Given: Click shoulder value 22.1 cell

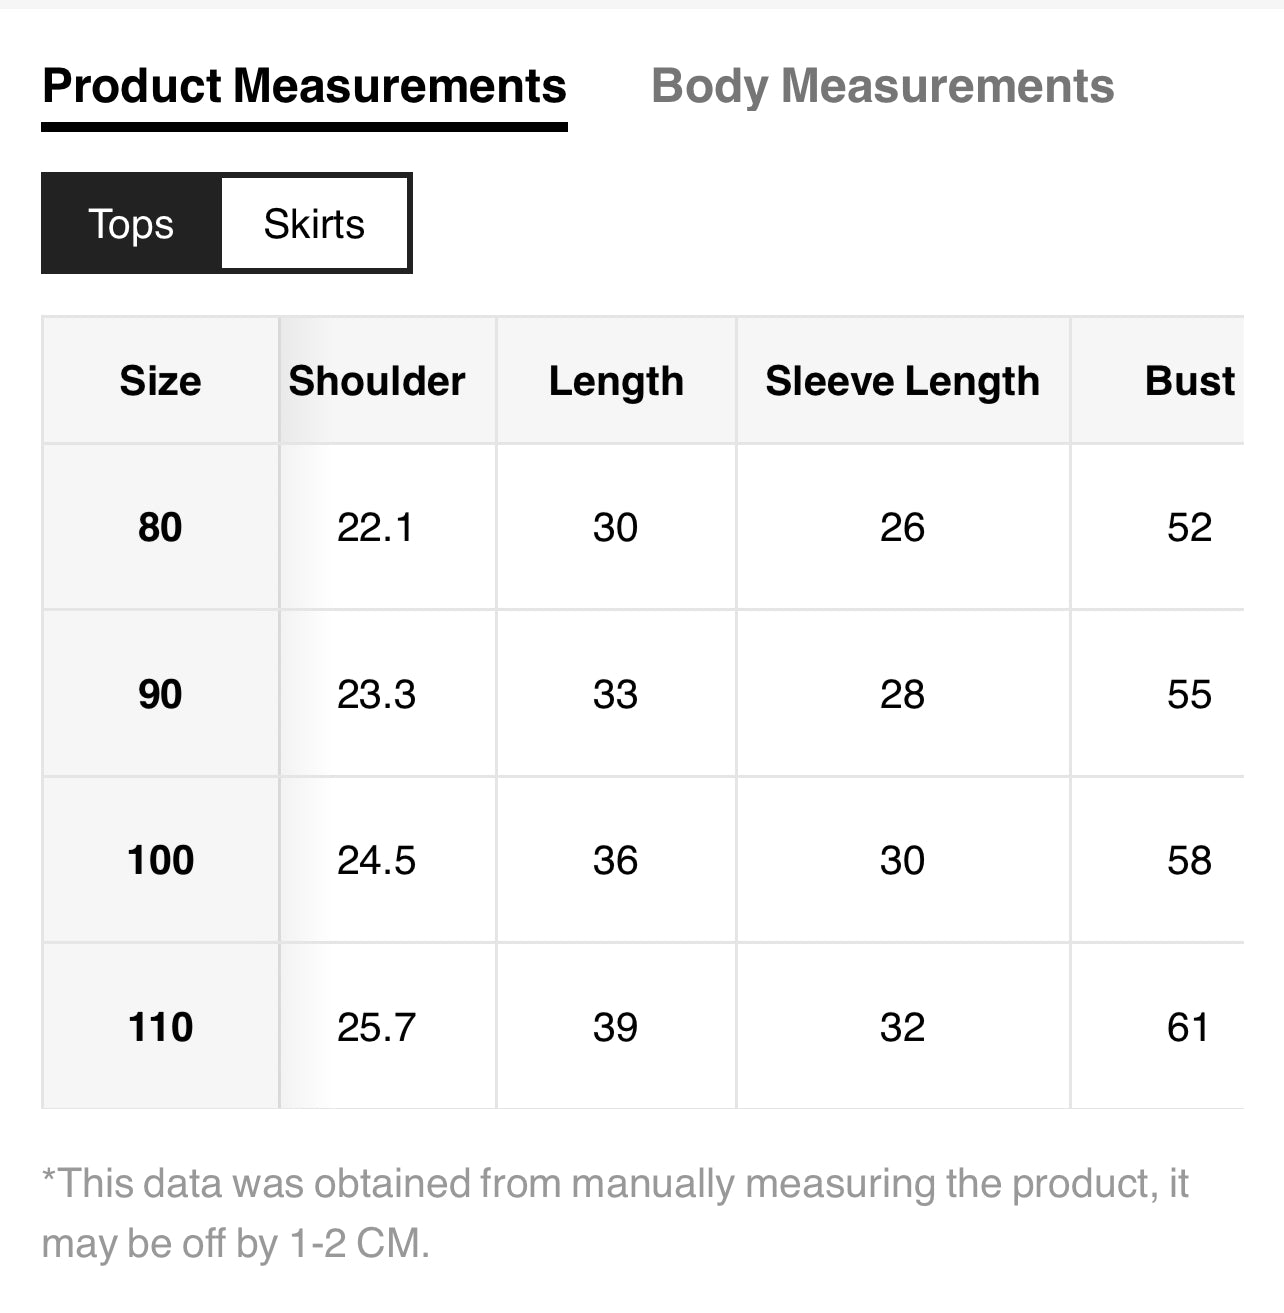Looking at the screenshot, I should tap(375, 527).
